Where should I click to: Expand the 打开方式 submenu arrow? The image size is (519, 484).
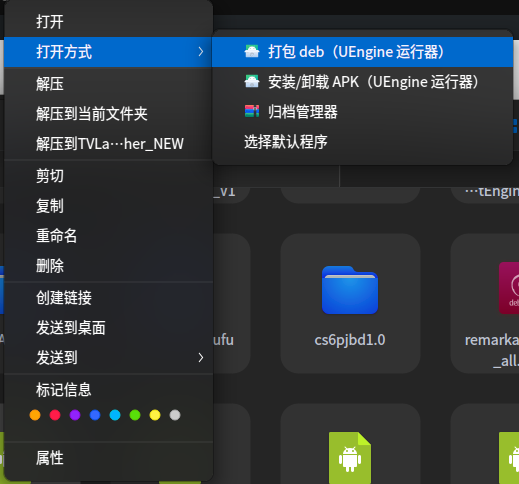200,52
